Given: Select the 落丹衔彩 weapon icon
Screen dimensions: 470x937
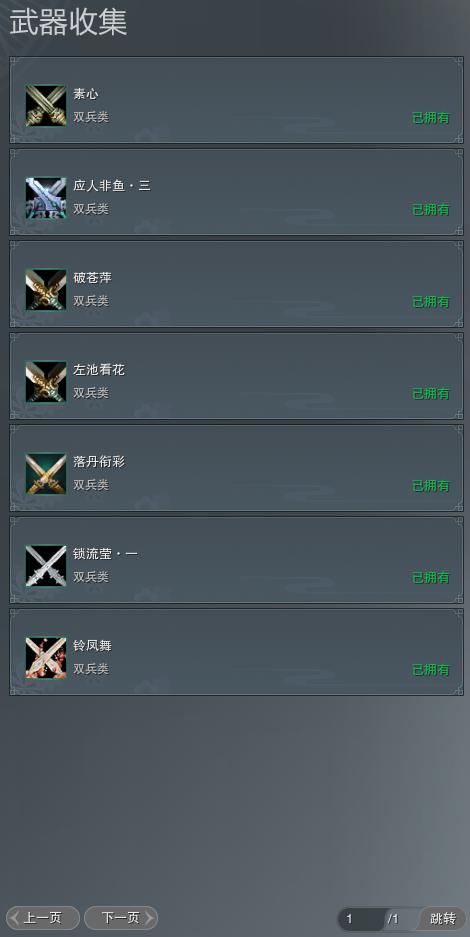Looking at the screenshot, I should (x=46, y=474).
